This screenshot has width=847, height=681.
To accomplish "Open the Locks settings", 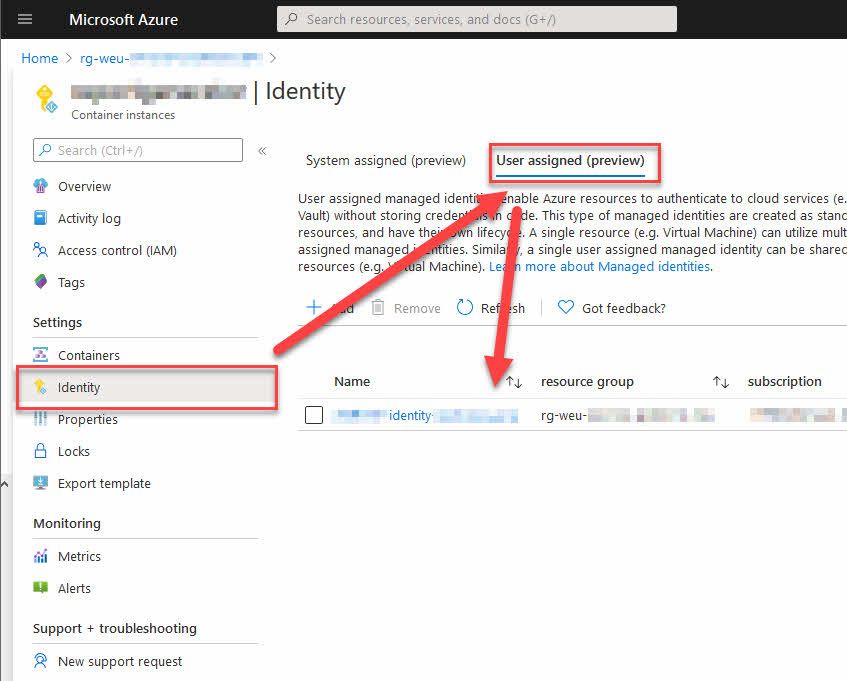I will pos(71,451).
